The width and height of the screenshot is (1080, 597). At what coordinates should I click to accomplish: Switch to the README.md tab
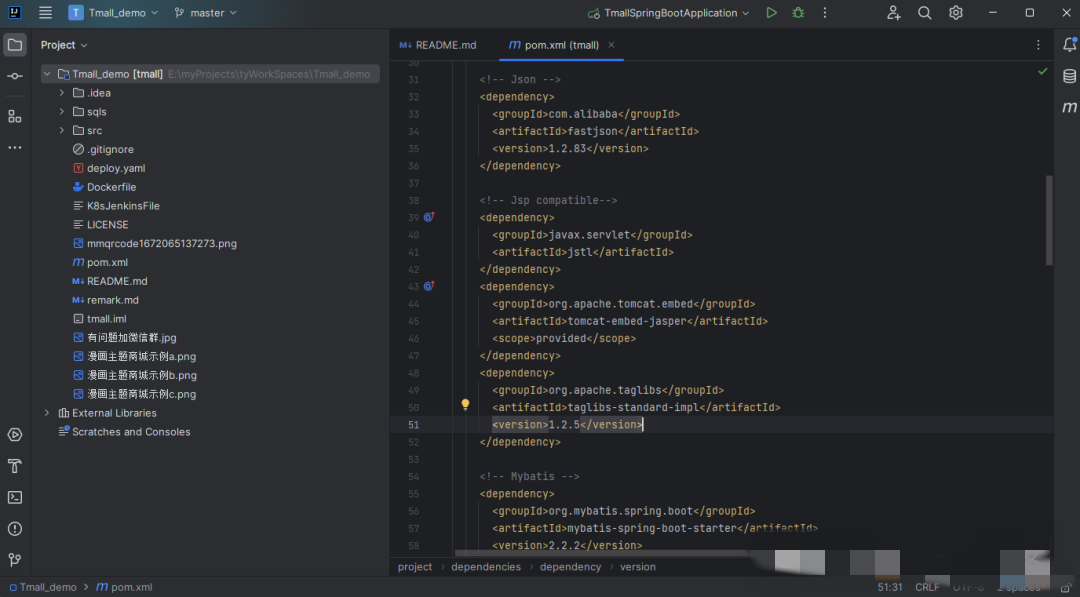click(438, 45)
